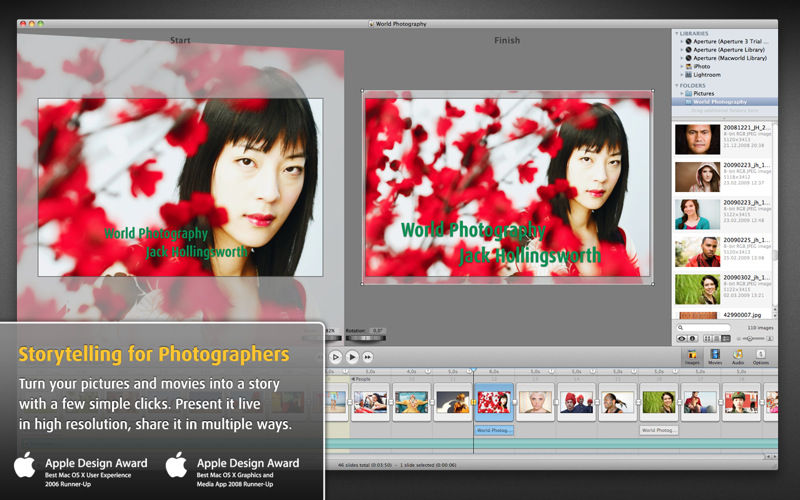Switch media browser to grid view
The image size is (800, 500).
pyautogui.click(x=708, y=339)
